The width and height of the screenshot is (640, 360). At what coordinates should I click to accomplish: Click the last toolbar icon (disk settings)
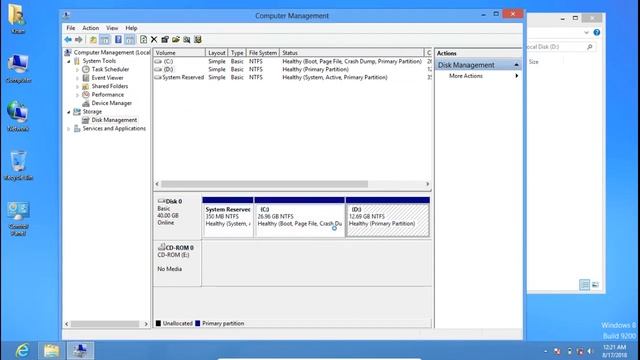[x=198, y=40]
